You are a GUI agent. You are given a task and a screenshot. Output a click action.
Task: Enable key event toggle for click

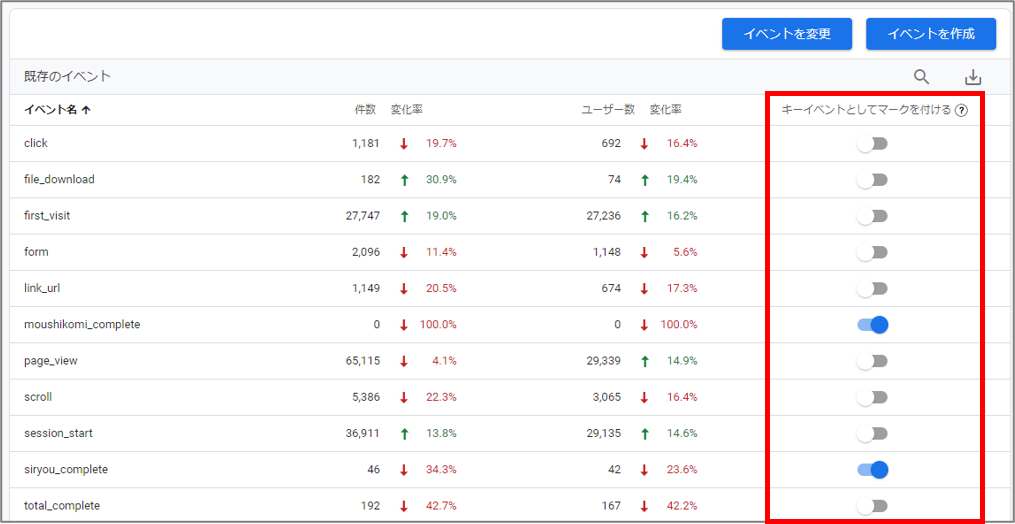point(872,143)
